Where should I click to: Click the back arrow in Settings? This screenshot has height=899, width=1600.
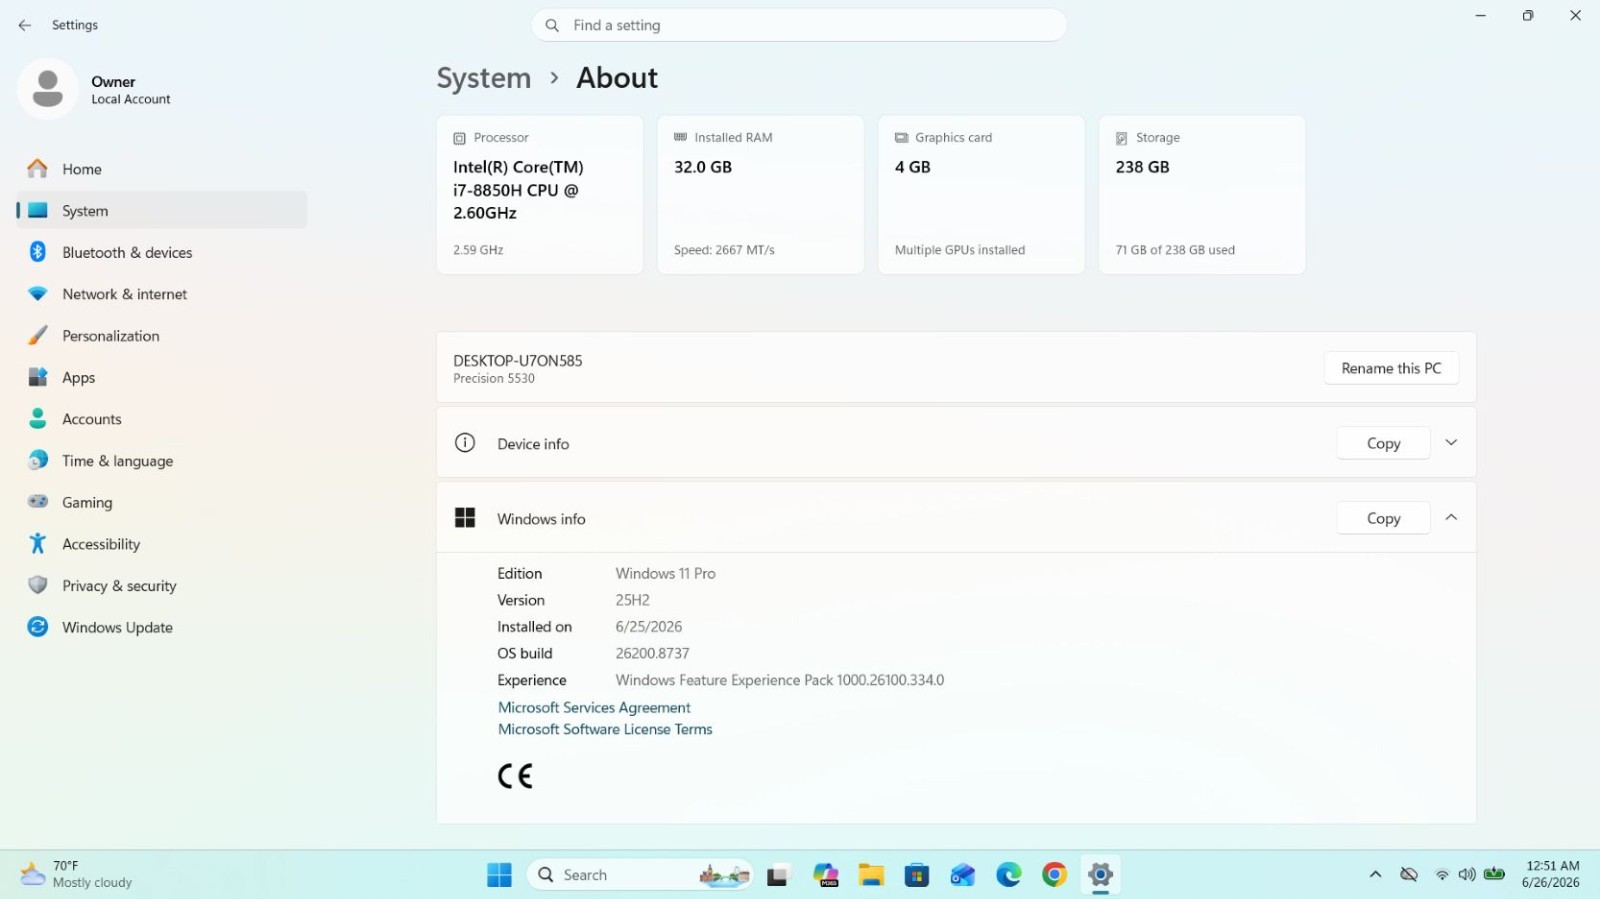(25, 25)
